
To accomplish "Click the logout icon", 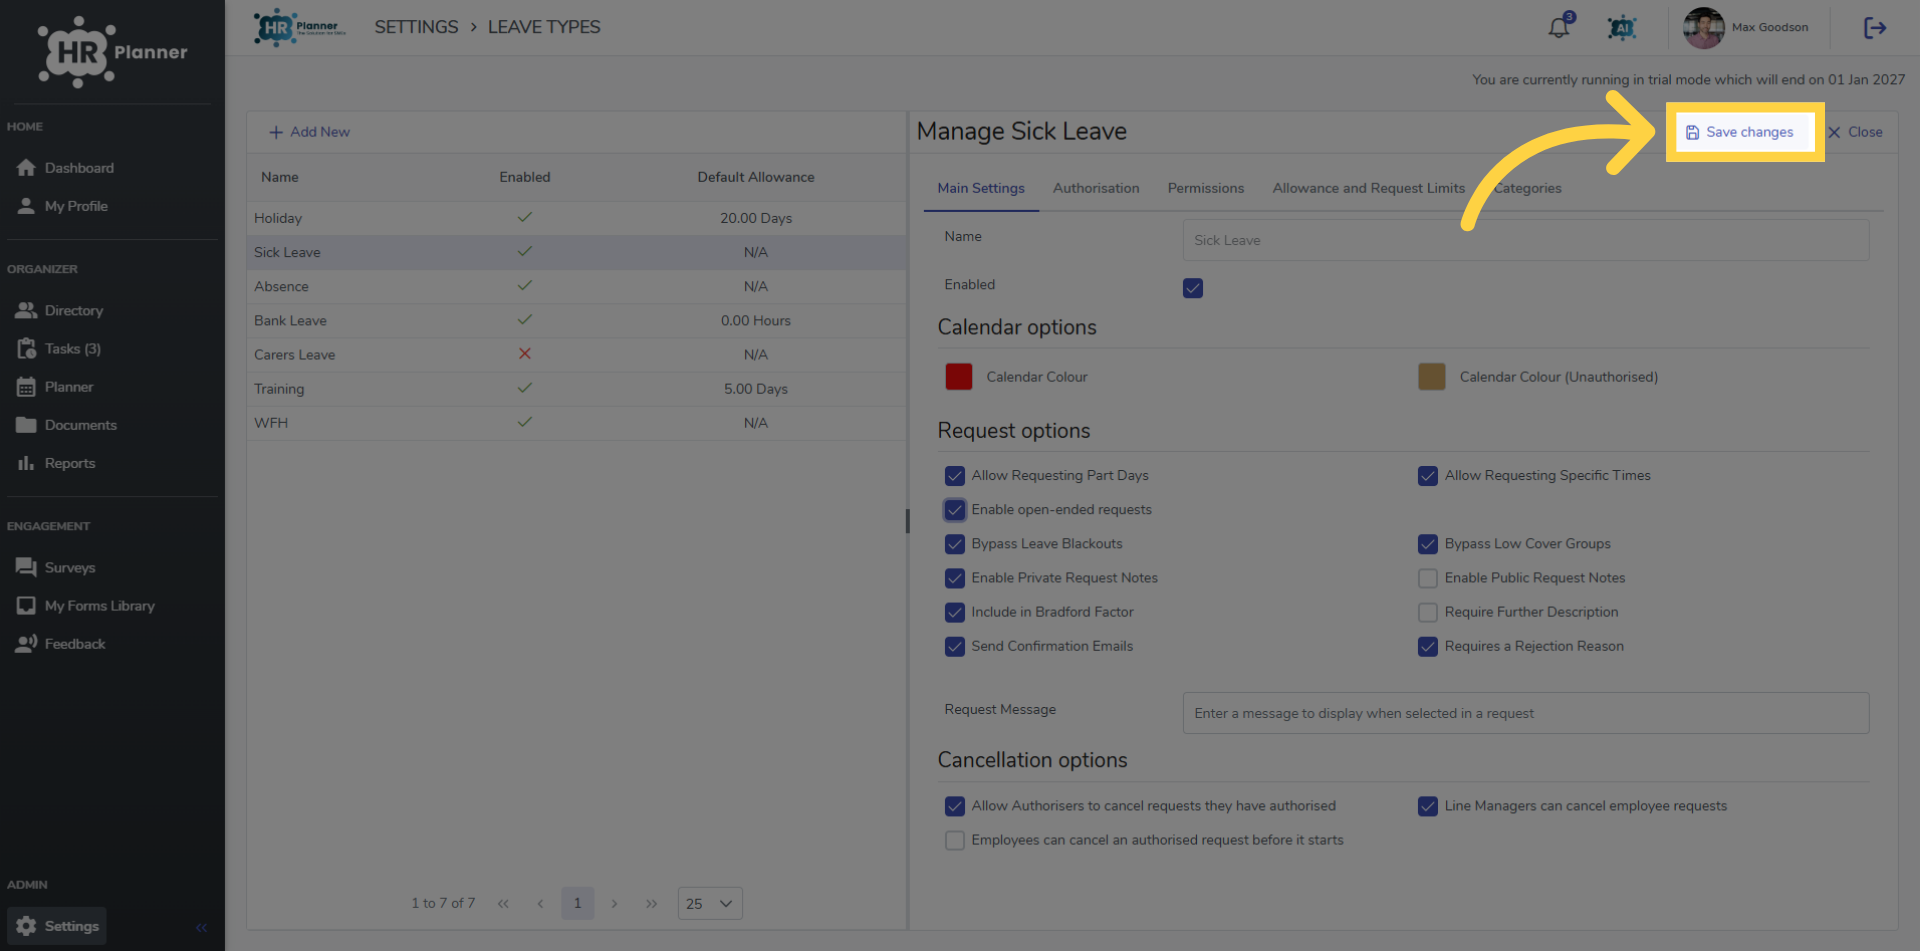I will tap(1875, 27).
